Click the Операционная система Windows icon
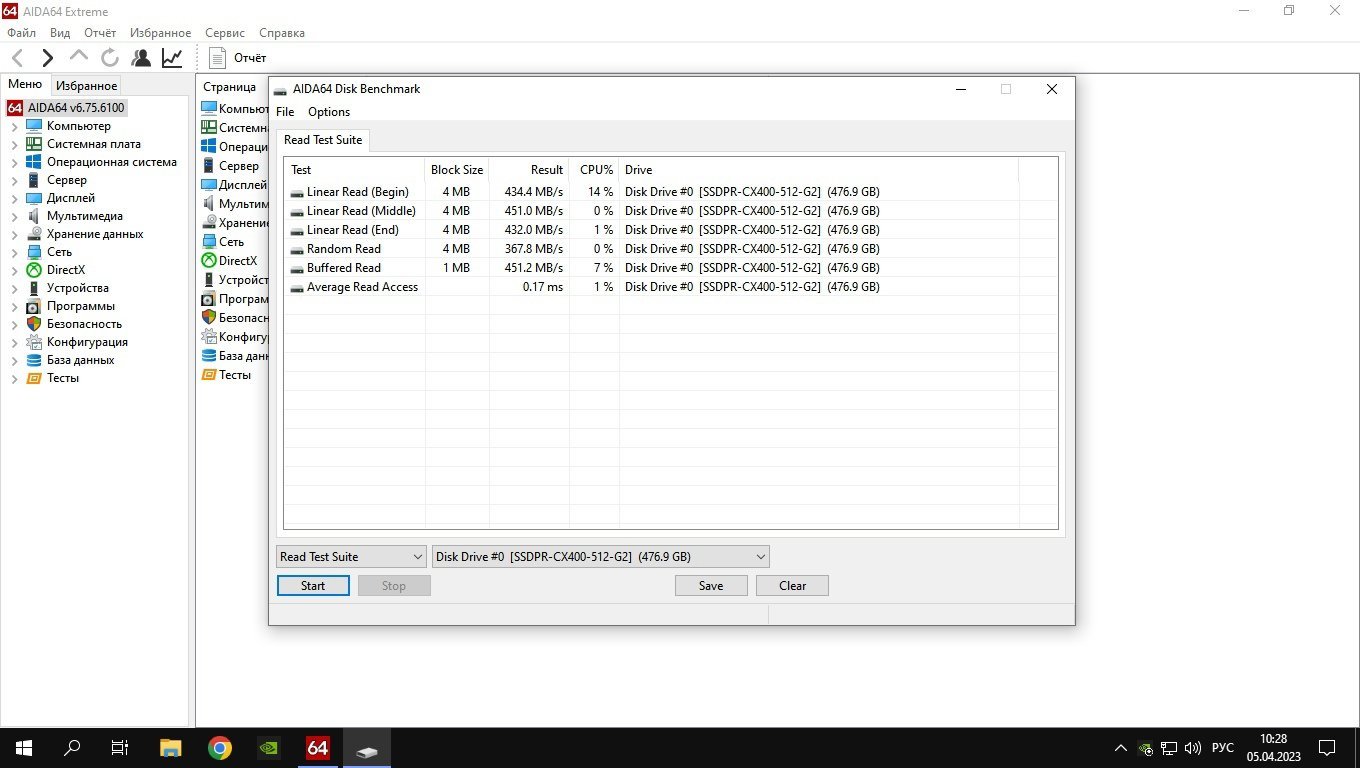 click(34, 162)
